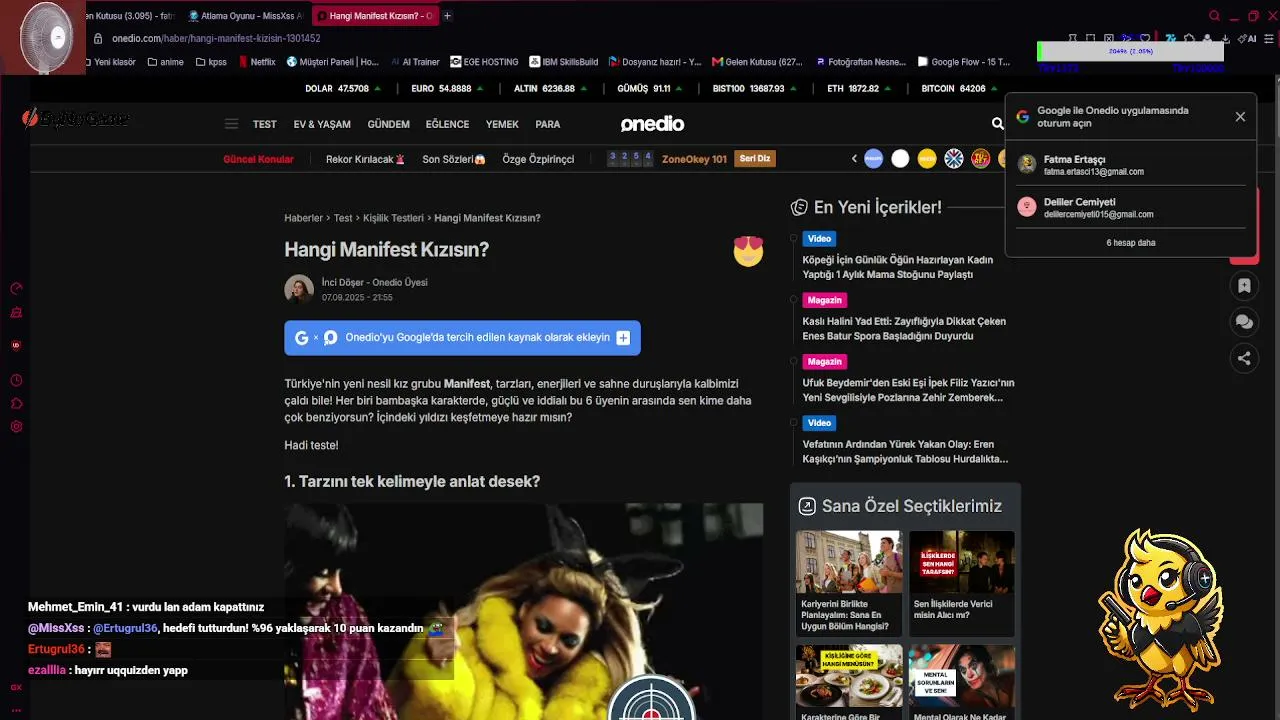Viewport: 1280px width, 720px height.
Task: Open the GÜNDEM menu item
Action: pyautogui.click(x=389, y=124)
